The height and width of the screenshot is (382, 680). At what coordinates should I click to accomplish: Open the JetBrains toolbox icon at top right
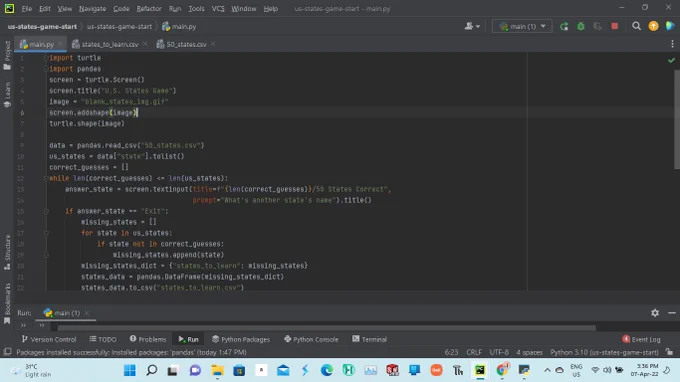click(670, 26)
